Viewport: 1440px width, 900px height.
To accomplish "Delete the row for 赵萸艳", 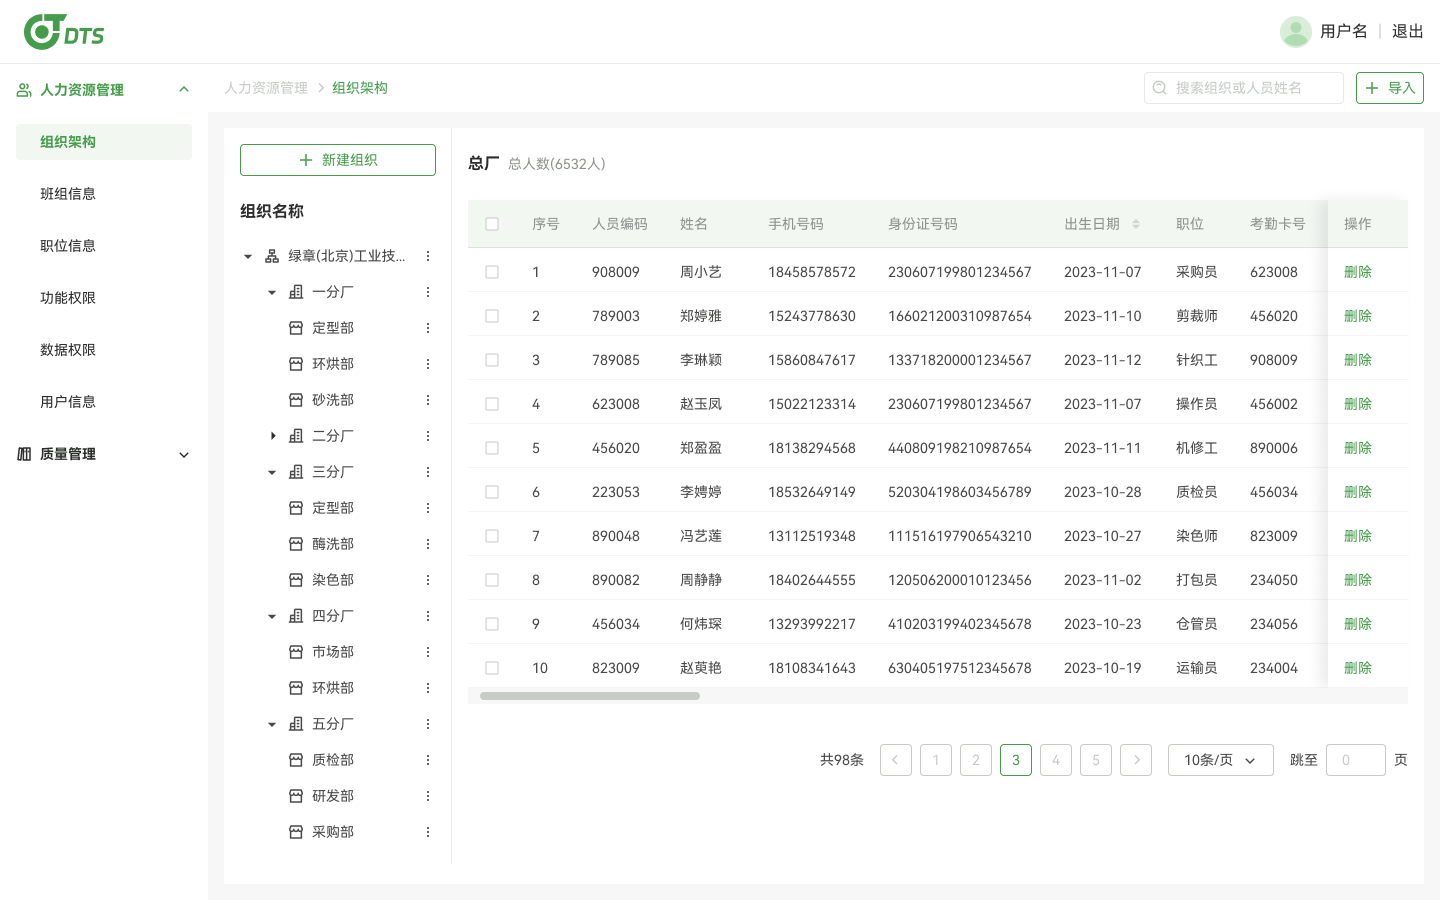I will [x=1358, y=668].
